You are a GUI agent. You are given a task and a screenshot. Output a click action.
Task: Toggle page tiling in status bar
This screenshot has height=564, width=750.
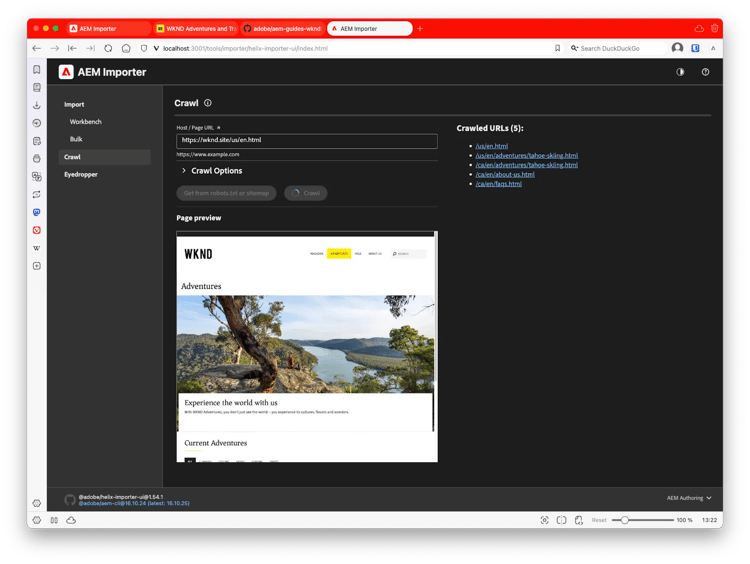562,520
